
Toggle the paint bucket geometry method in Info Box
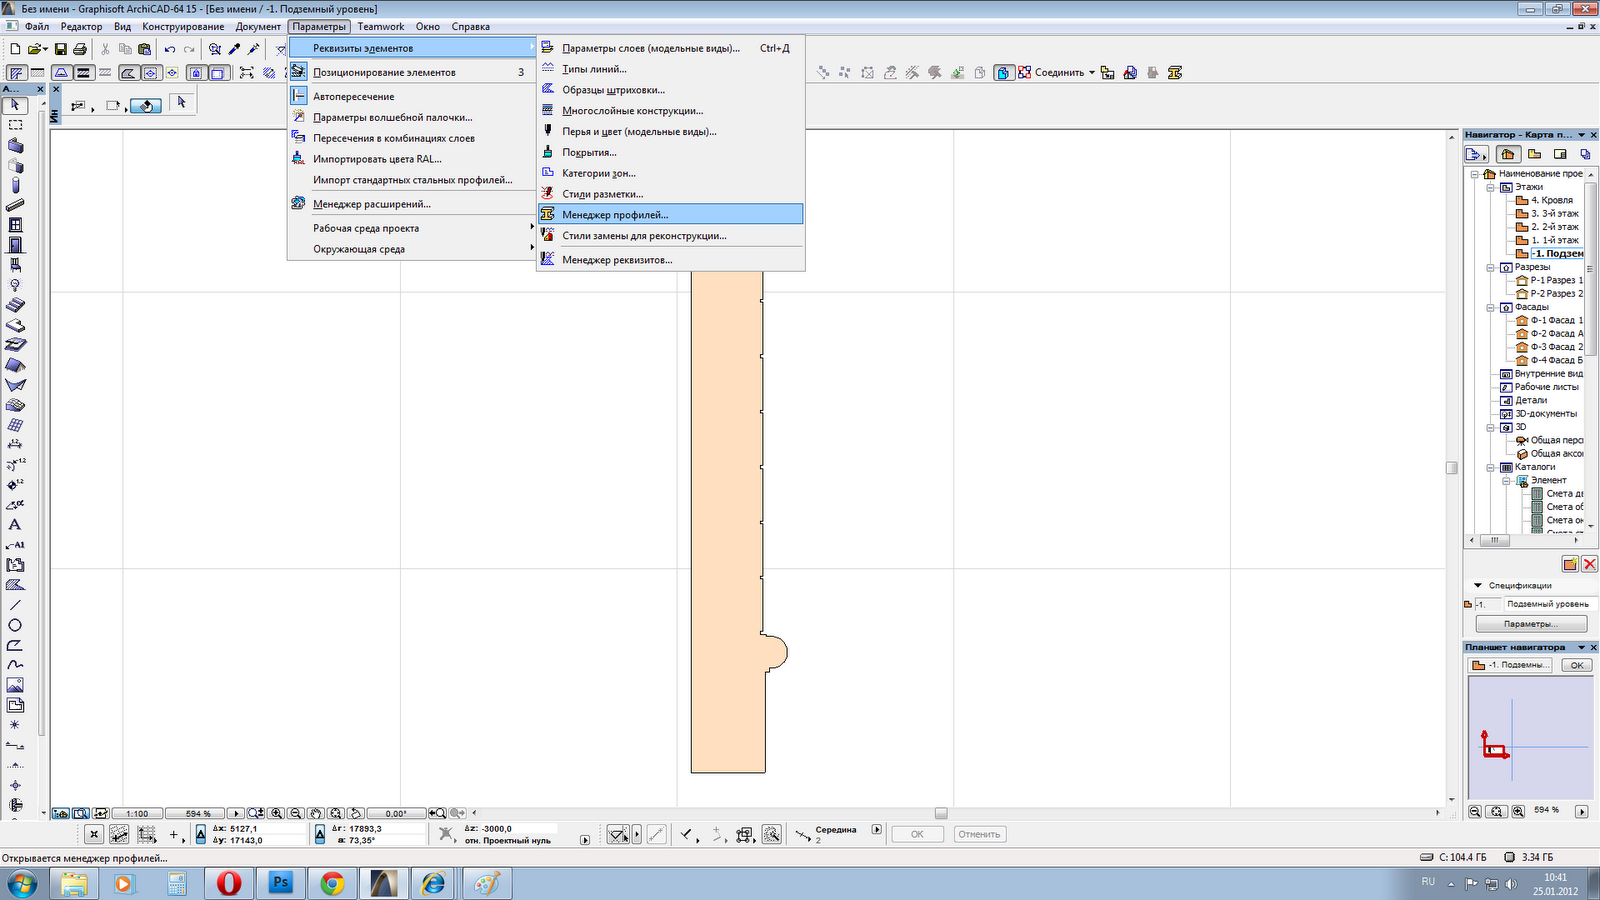pos(145,106)
